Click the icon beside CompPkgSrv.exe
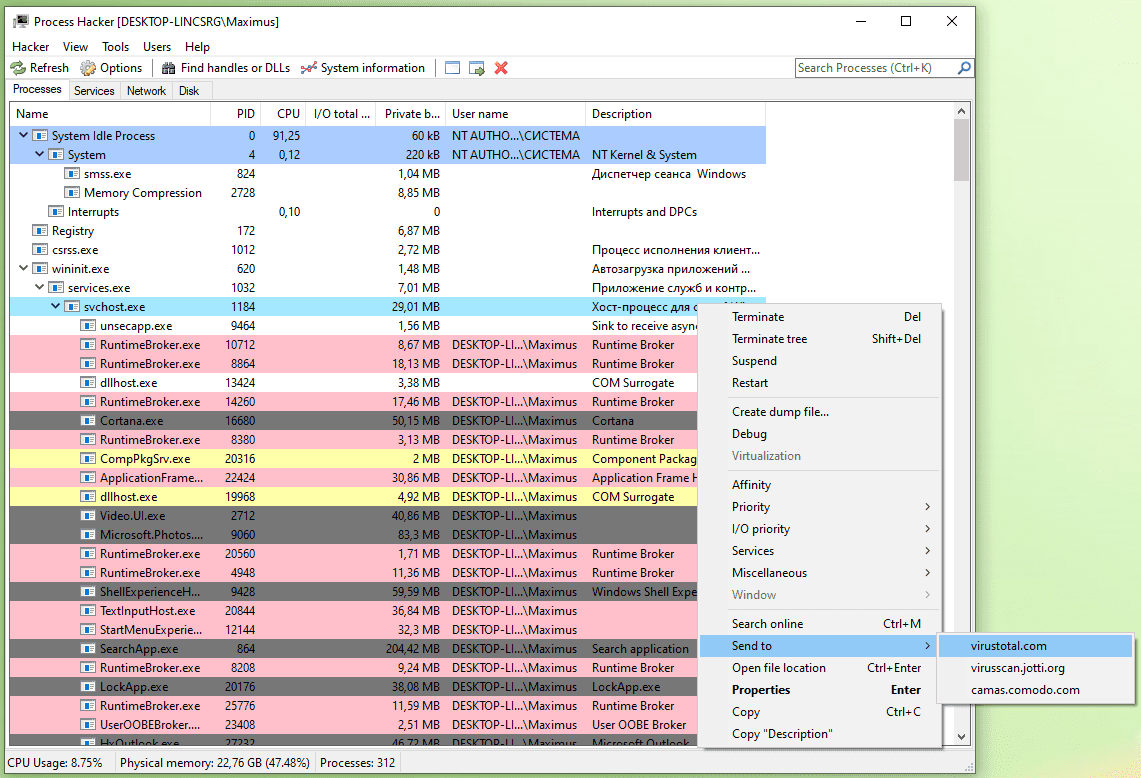Viewport: 1141px width, 778px height. (x=88, y=459)
